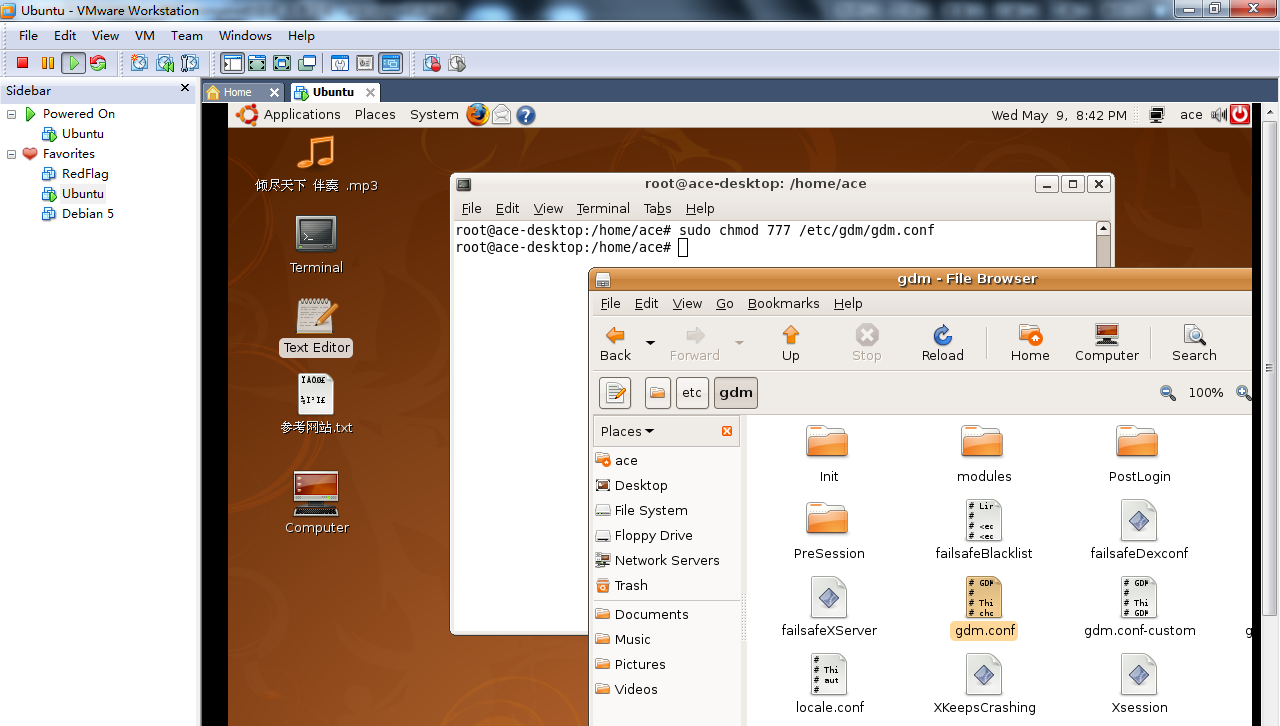Close the VMware Sidebar panel
The width and height of the screenshot is (1280, 726).
(x=185, y=88)
